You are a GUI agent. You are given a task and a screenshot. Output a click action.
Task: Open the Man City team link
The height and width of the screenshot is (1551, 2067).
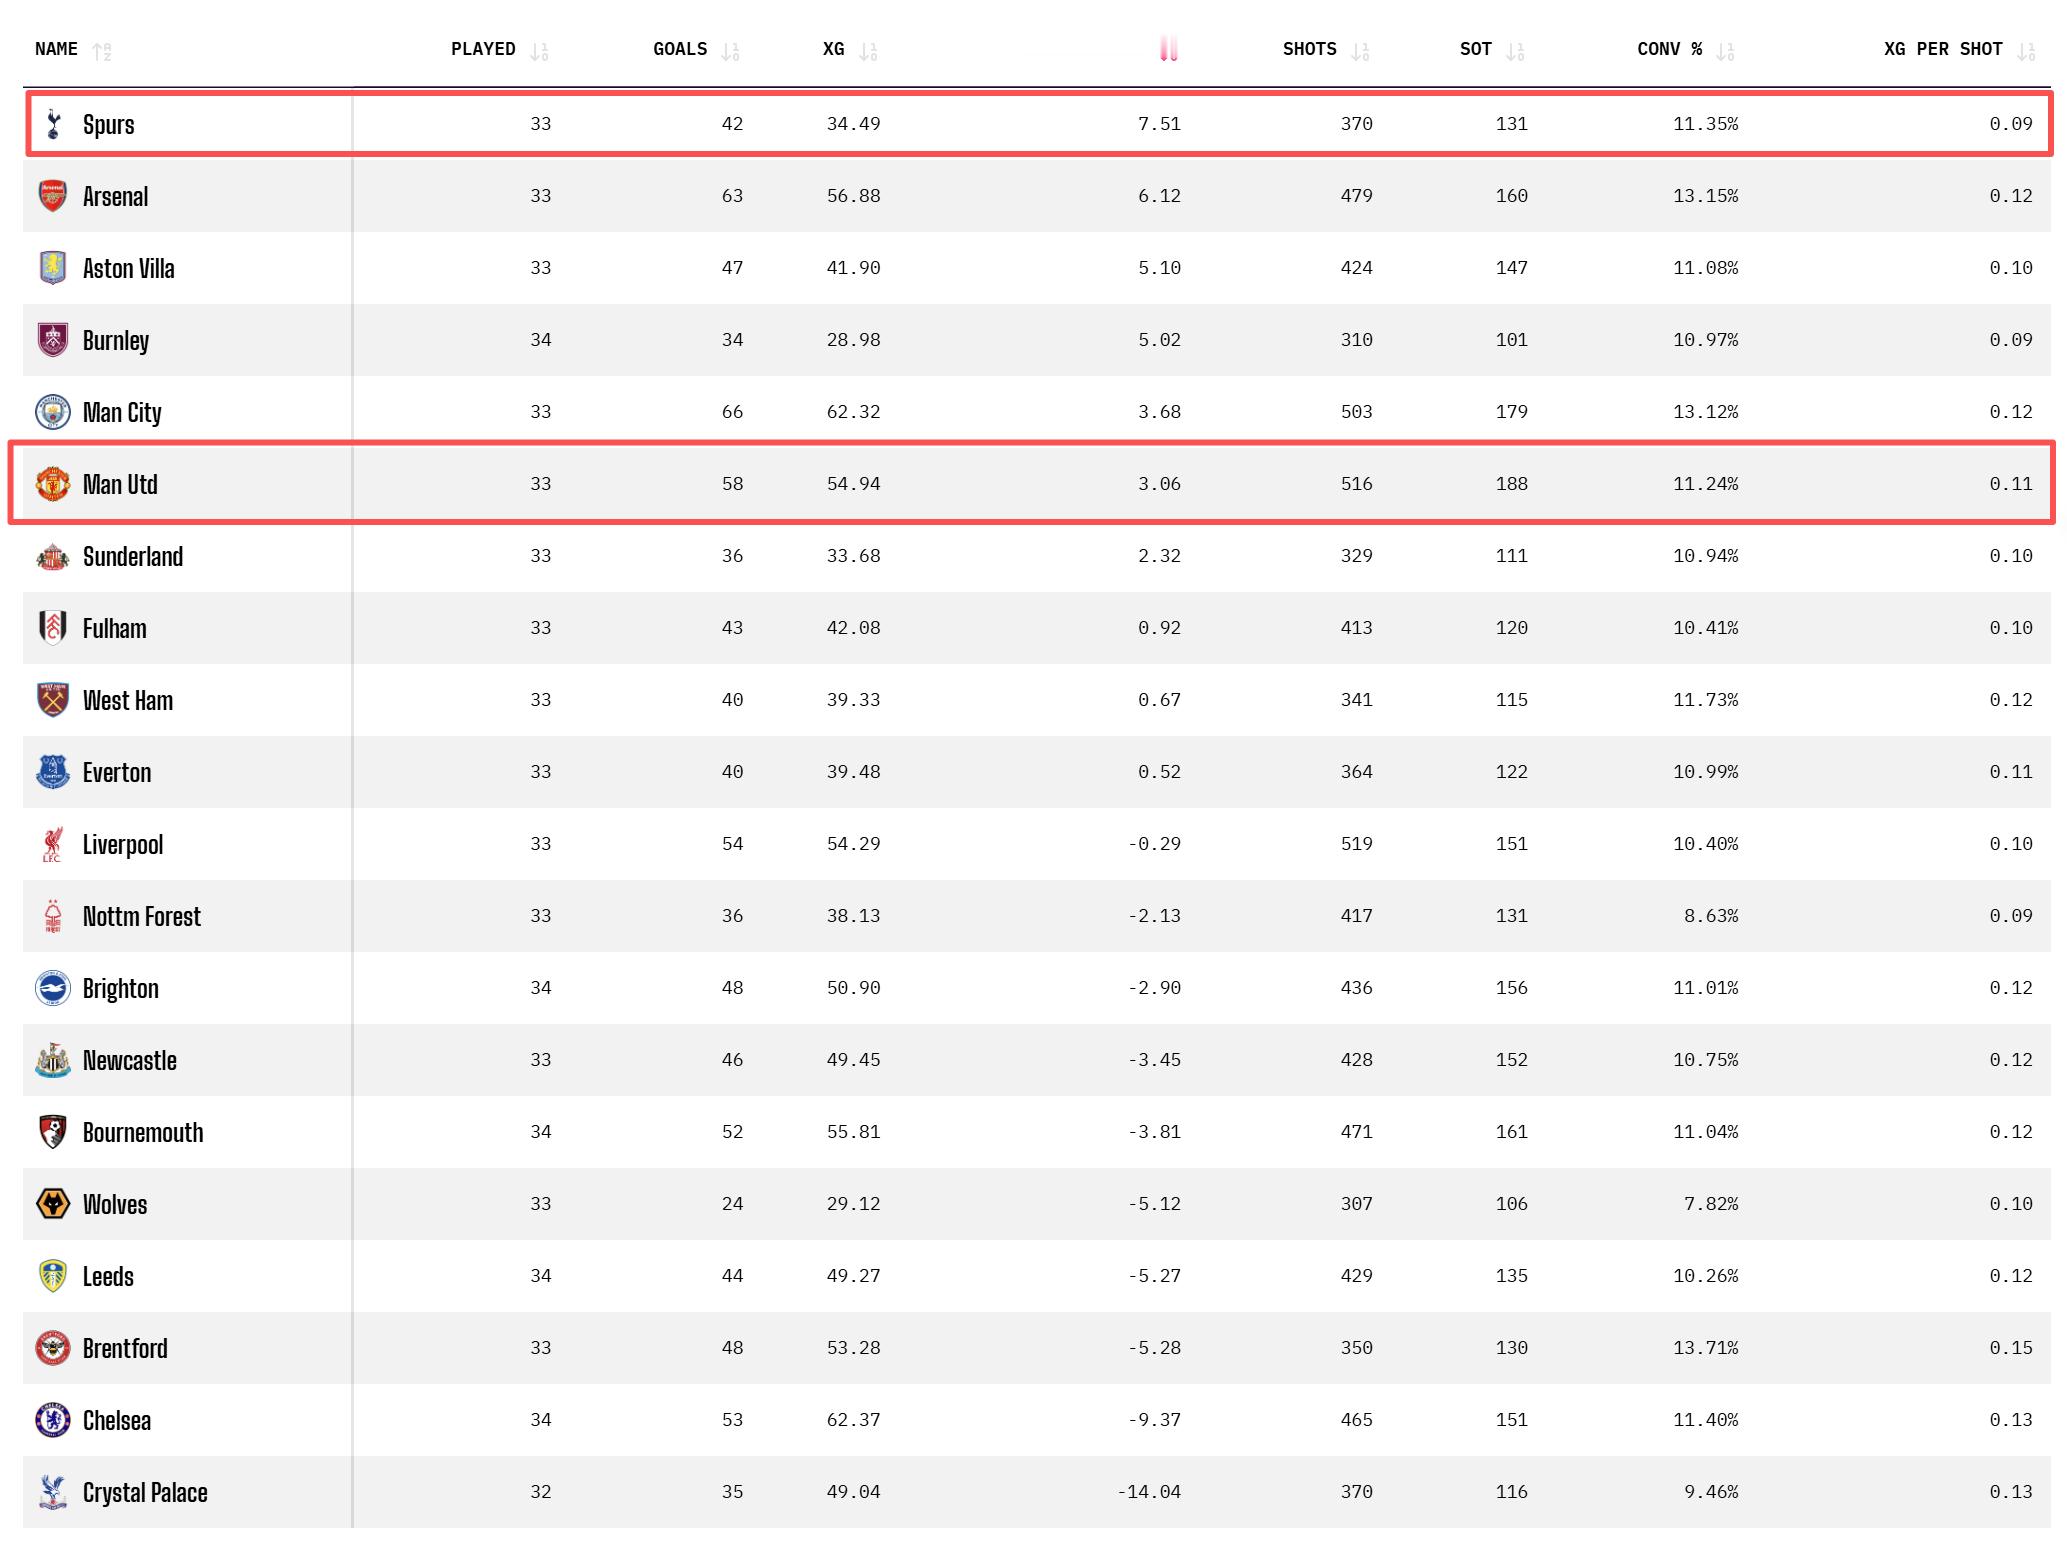122,412
